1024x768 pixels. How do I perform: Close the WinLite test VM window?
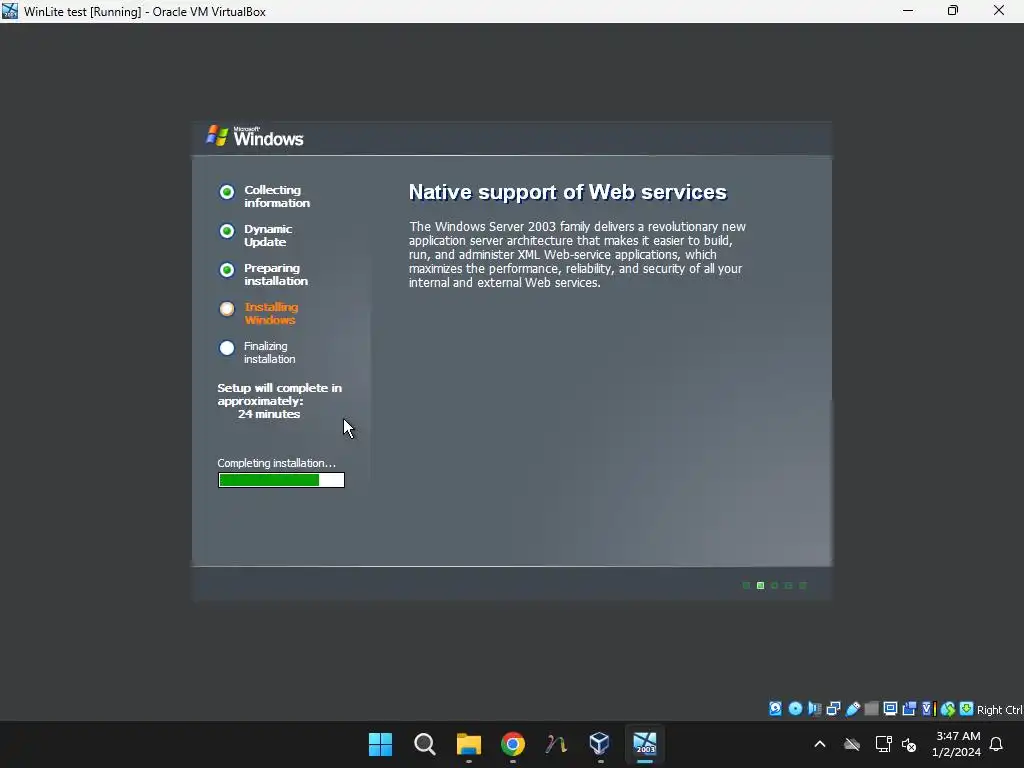click(x=999, y=11)
